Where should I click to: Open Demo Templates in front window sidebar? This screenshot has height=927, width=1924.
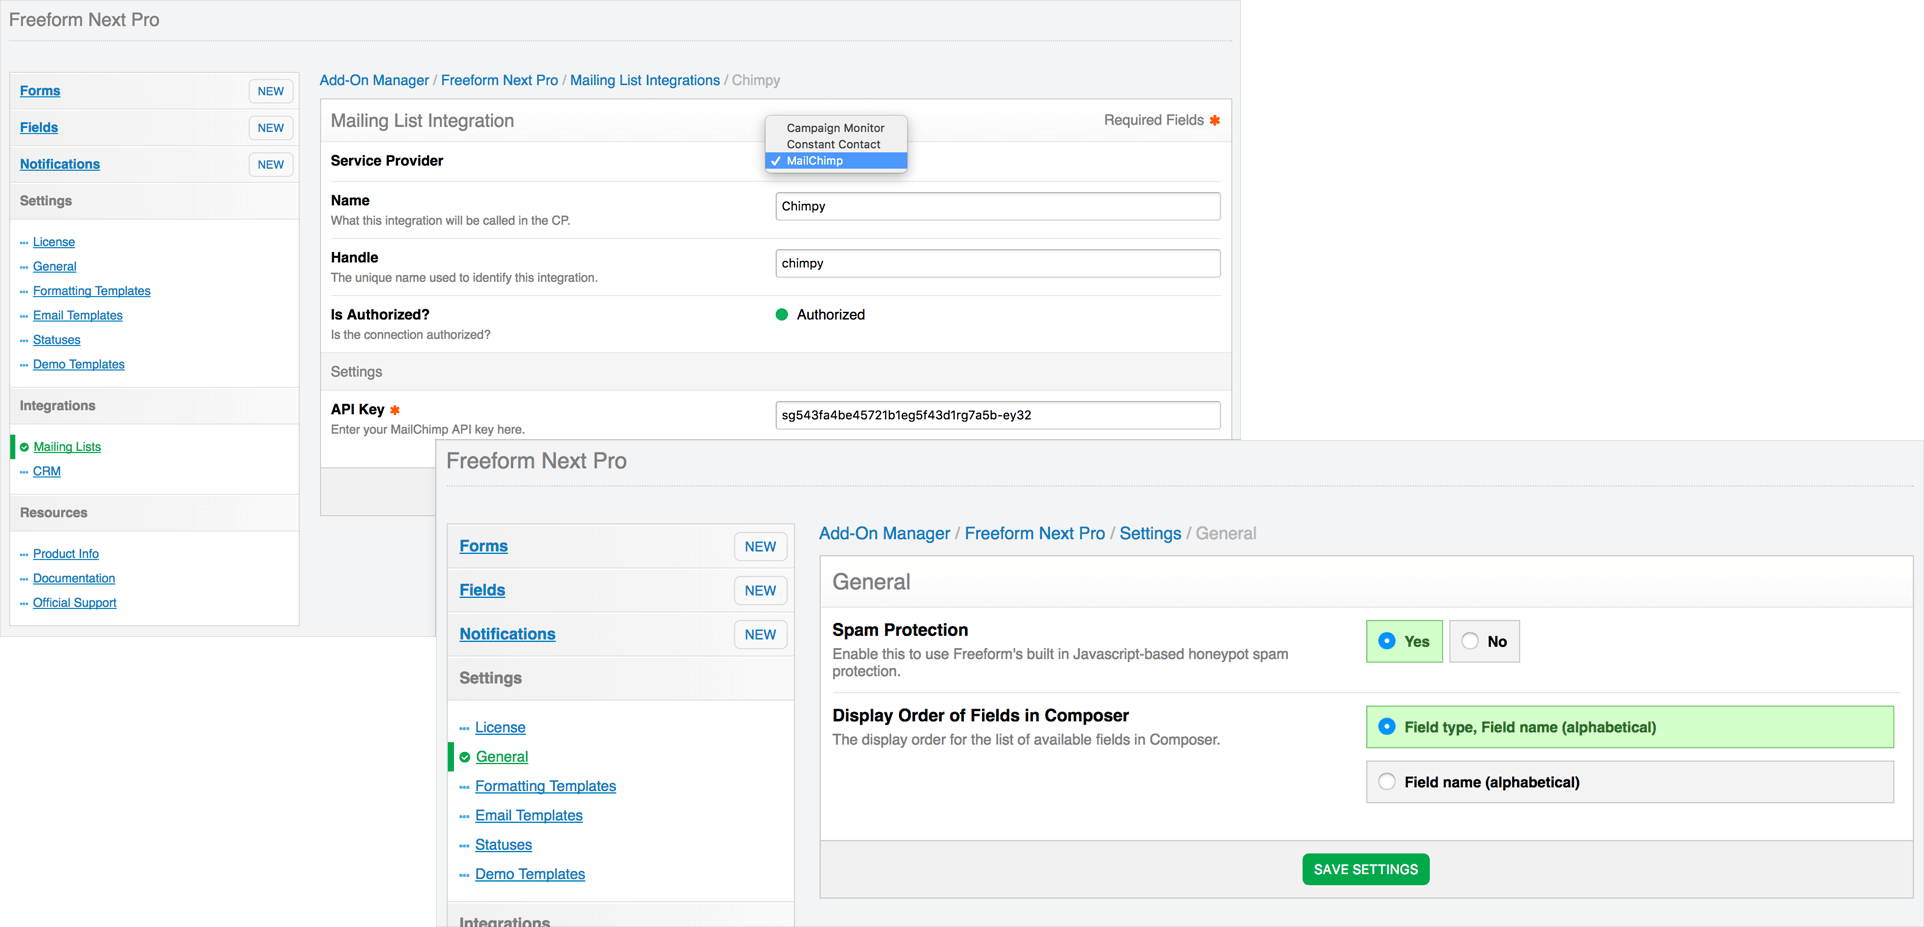(x=530, y=874)
